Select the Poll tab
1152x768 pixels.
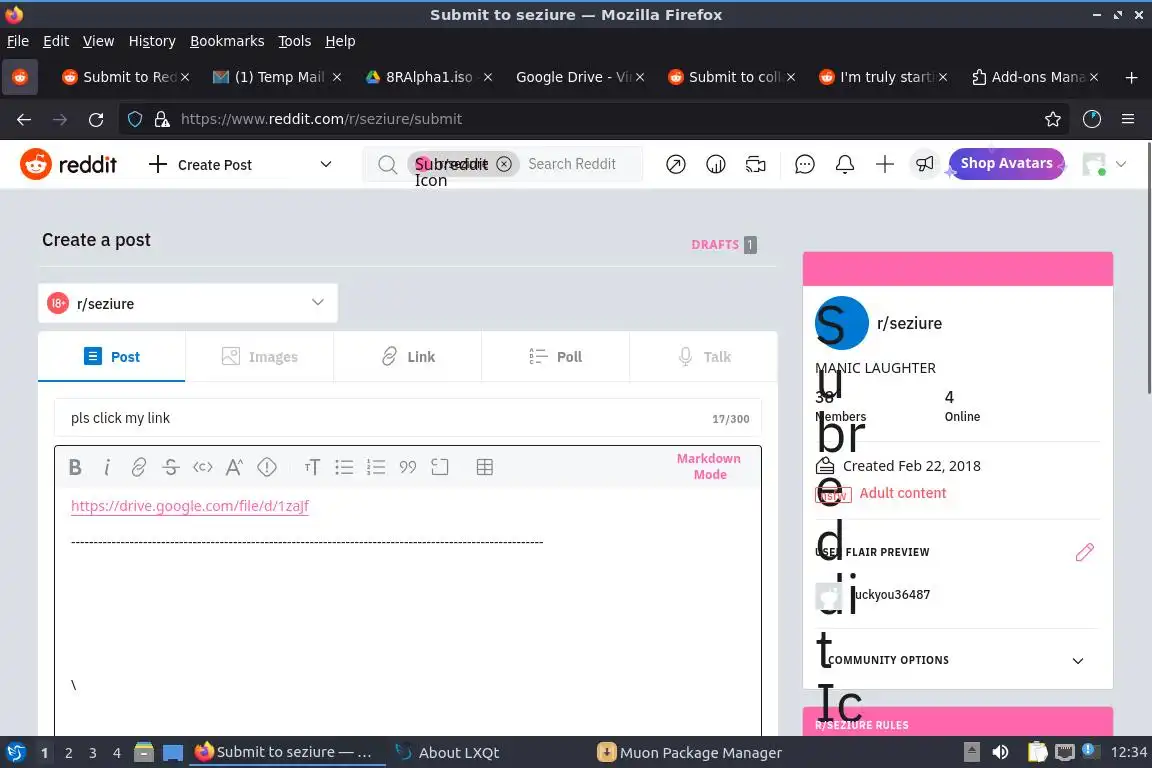(x=555, y=356)
